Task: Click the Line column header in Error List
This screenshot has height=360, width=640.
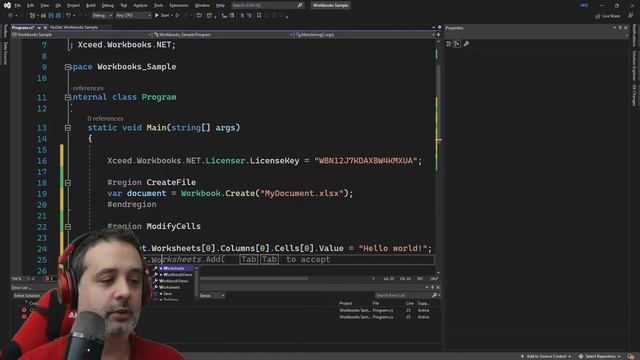Action: (x=409, y=303)
